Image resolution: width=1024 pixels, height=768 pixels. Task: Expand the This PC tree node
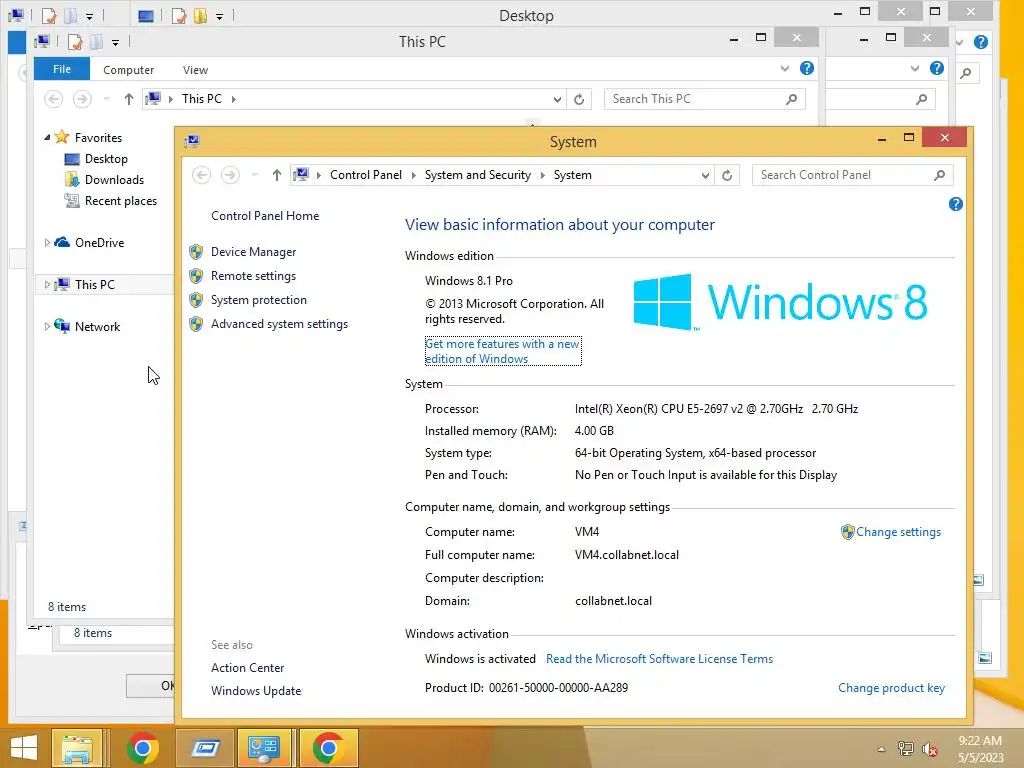[x=47, y=285]
